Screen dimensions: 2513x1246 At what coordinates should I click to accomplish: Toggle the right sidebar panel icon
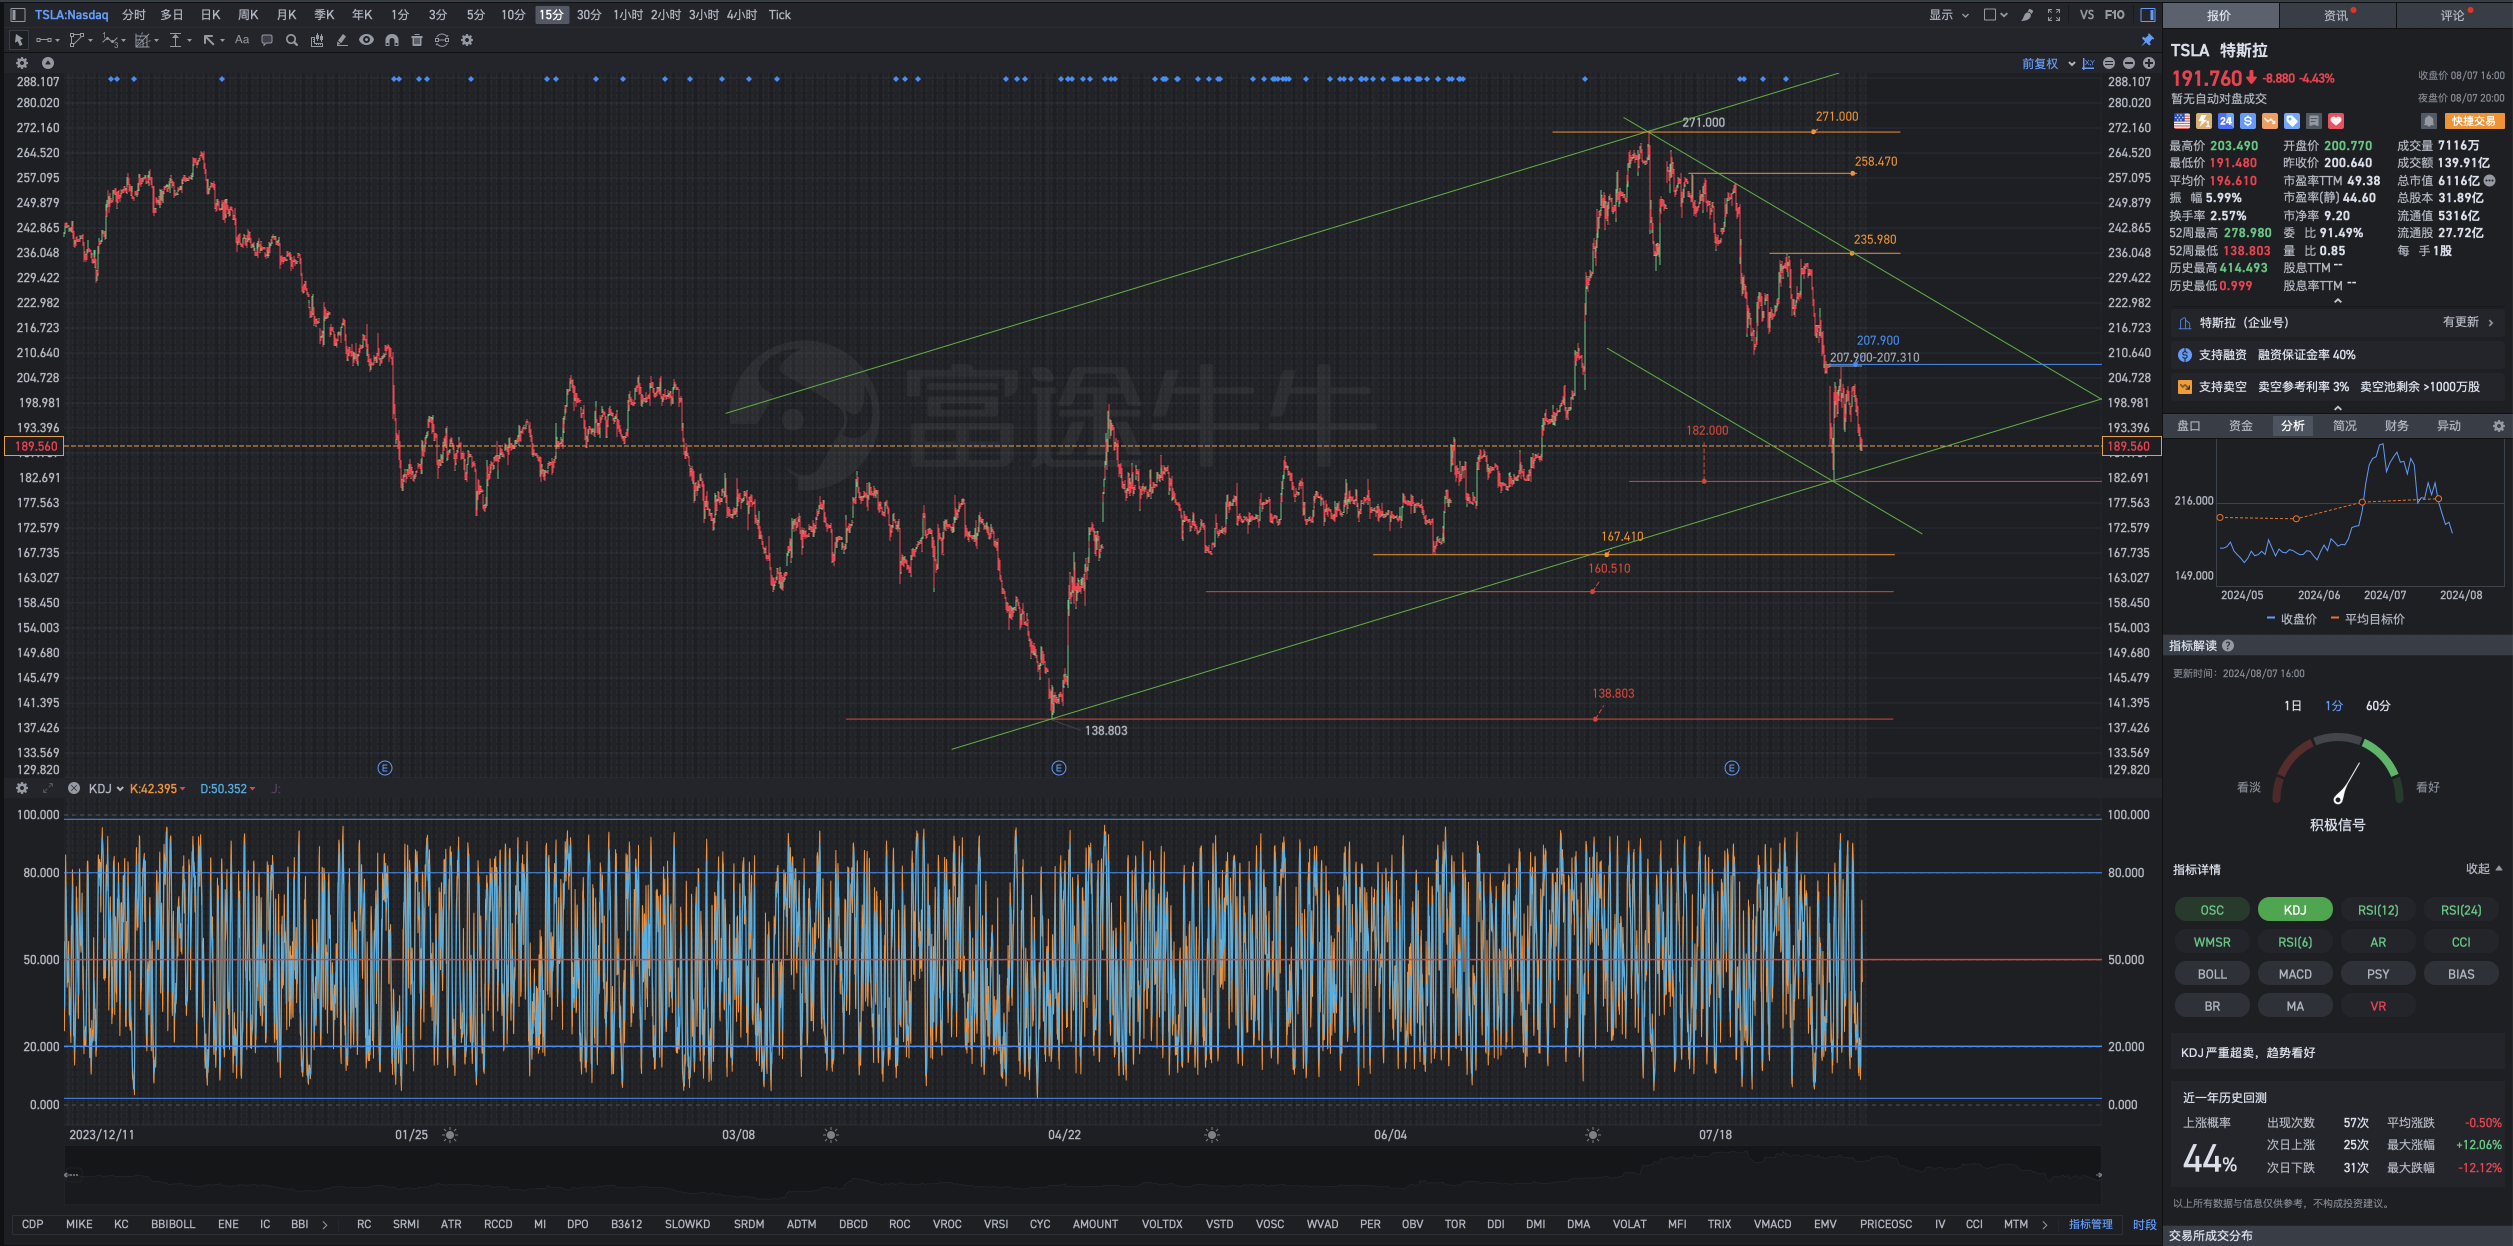[x=2147, y=15]
